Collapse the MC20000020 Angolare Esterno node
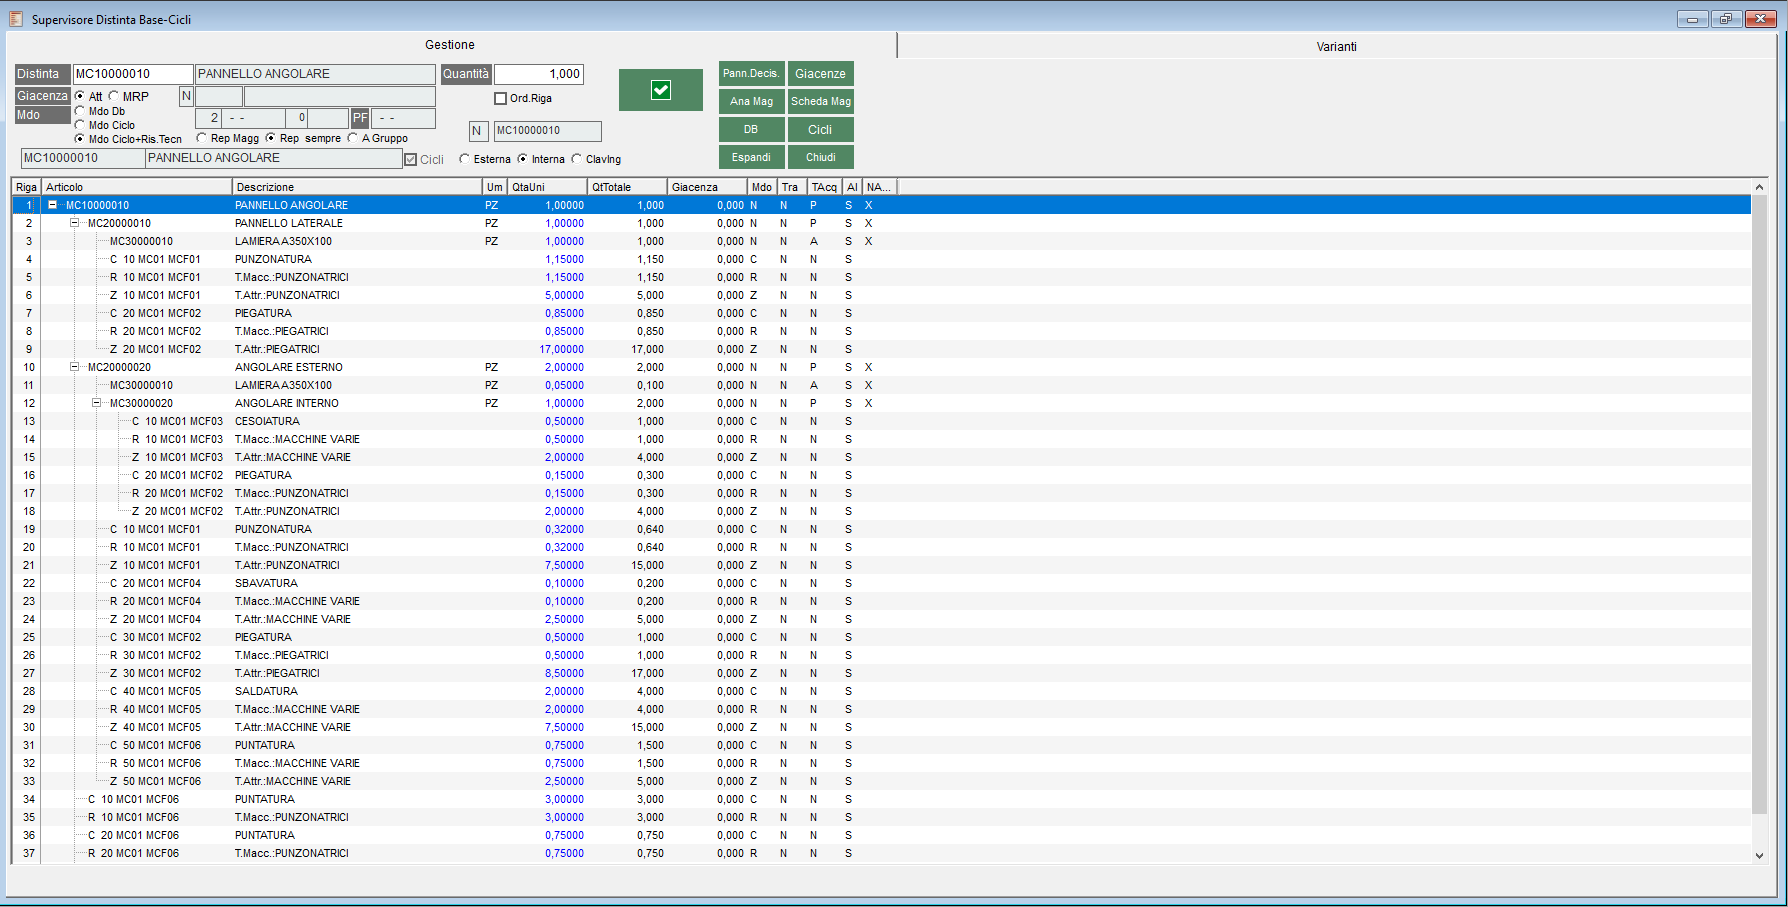The width and height of the screenshot is (1788, 907). (75, 367)
